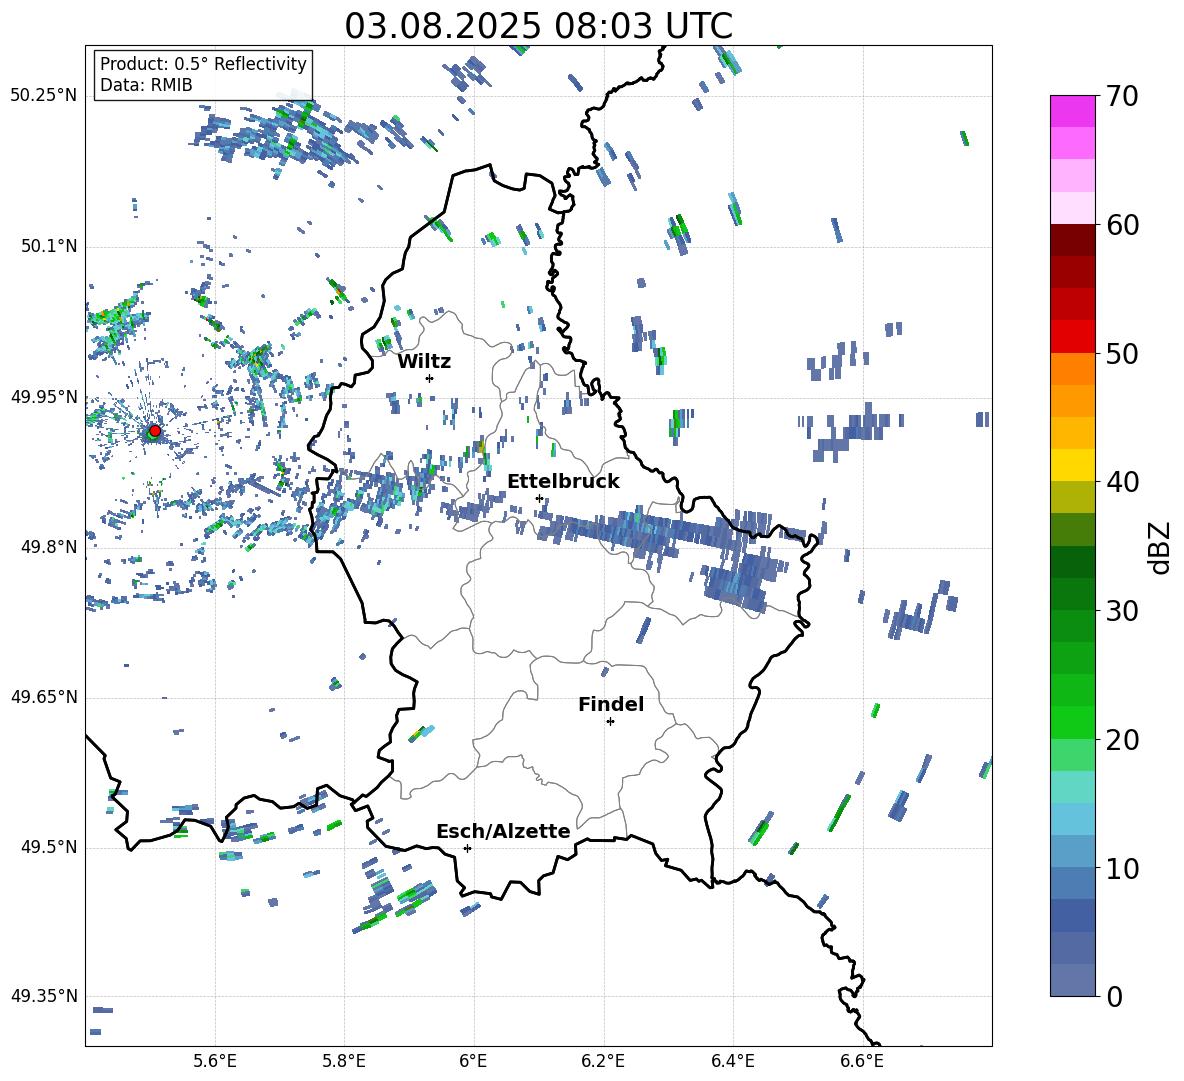Click the yellow colorbar segment near 40
The width and height of the screenshot is (1184, 1081).
pos(1073,465)
